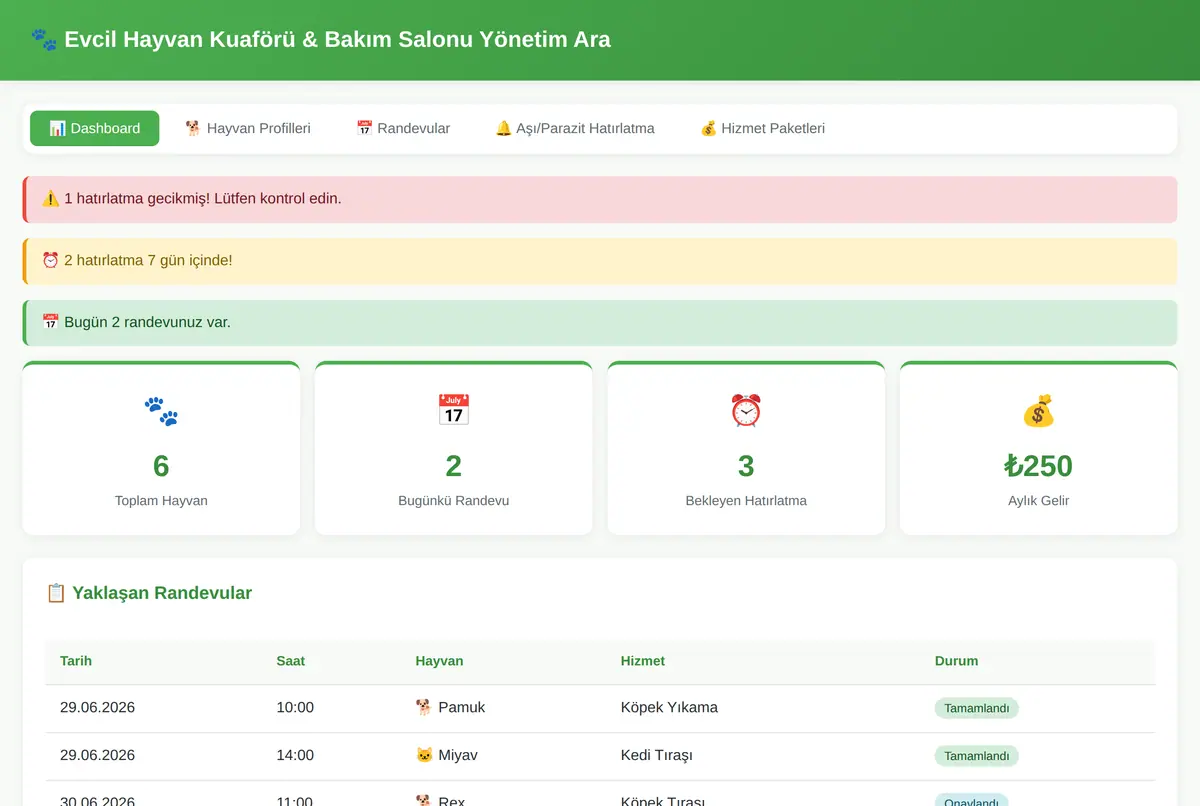Click the calendar icon in green alert

pos(51,322)
